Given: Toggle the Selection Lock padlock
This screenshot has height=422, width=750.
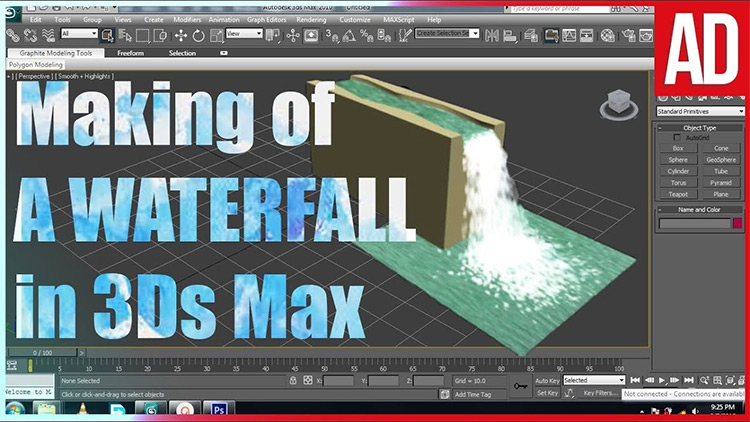Looking at the screenshot, I should click(x=293, y=380).
